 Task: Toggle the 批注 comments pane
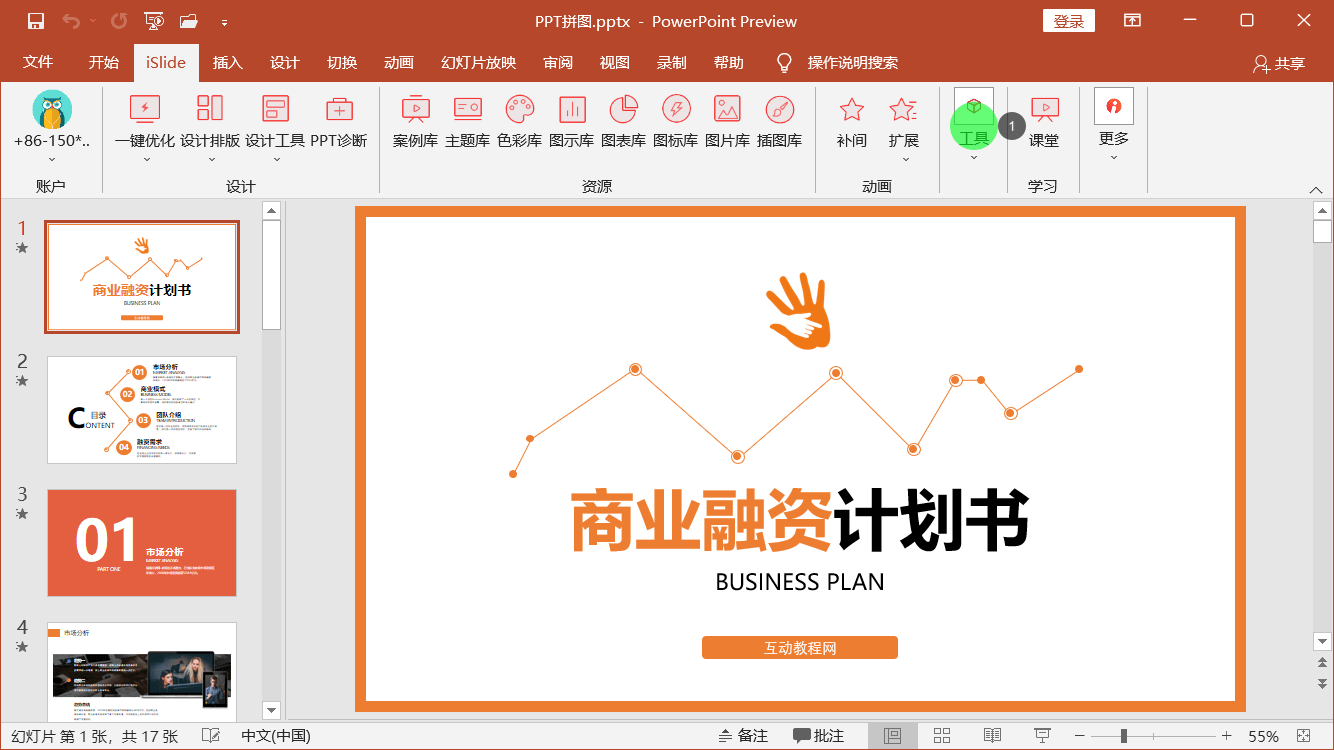pyautogui.click(x=819, y=736)
